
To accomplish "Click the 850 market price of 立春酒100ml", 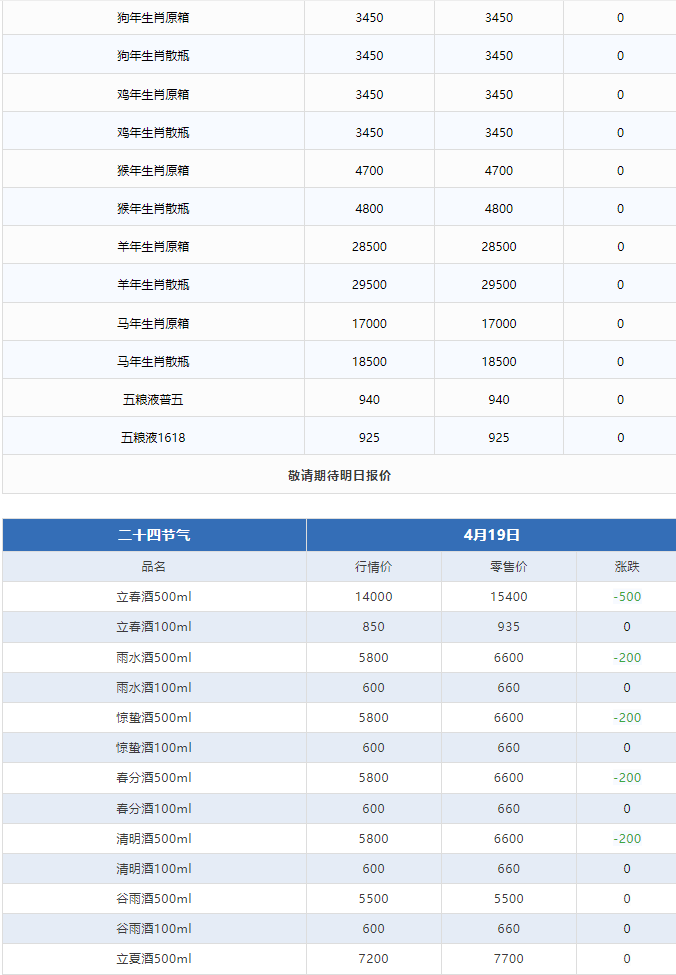I will click(x=374, y=626).
